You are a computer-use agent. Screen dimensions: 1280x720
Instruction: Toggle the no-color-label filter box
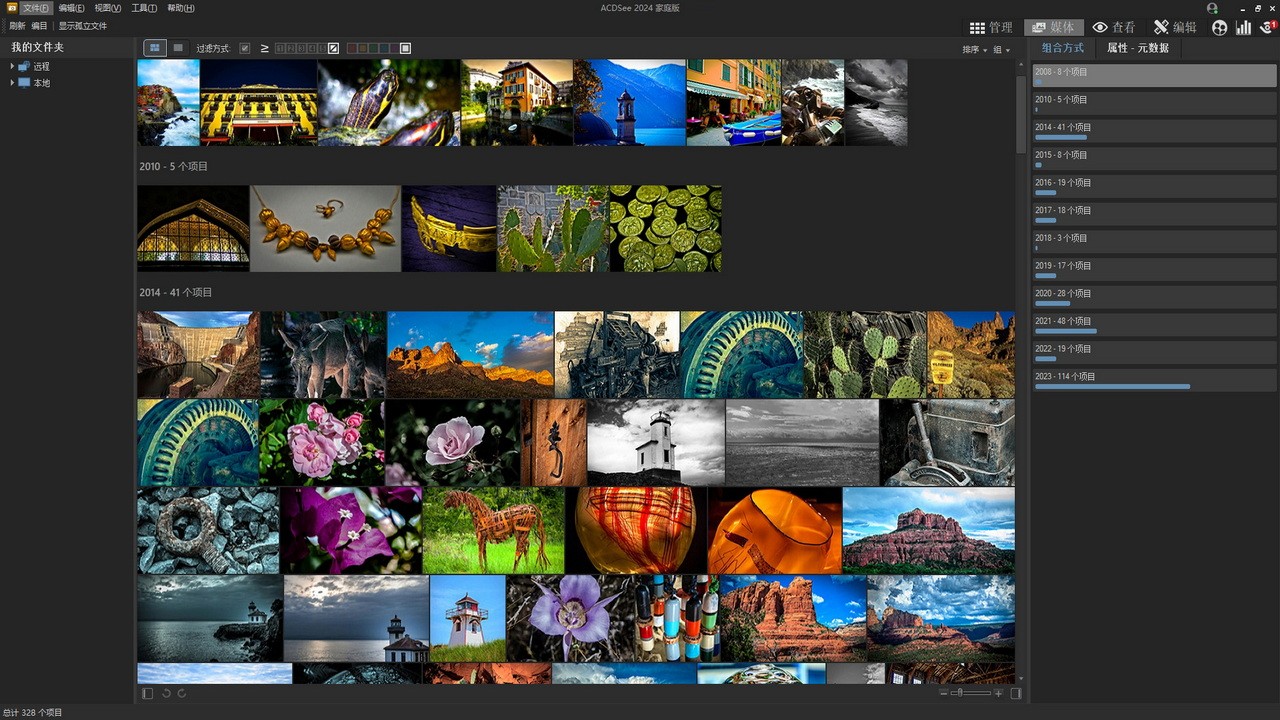click(x=405, y=48)
